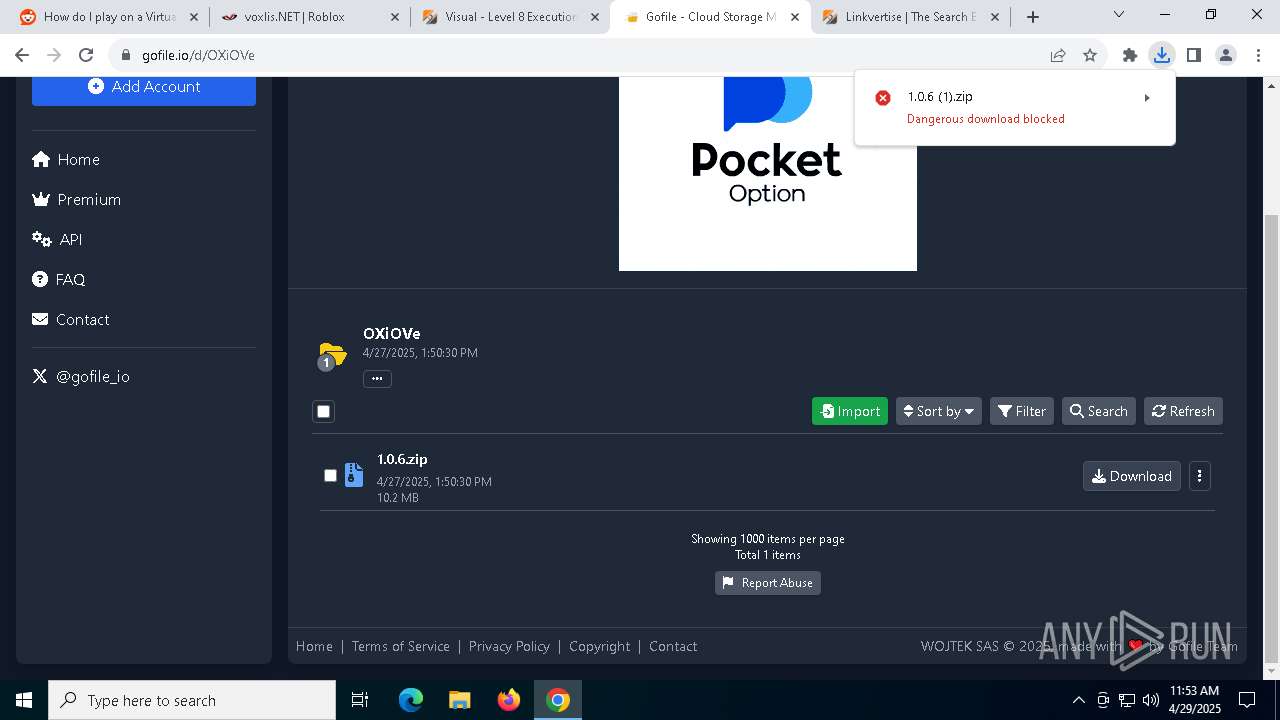Launch Microsoft Edge from taskbar
The image size is (1280, 720).
point(411,700)
